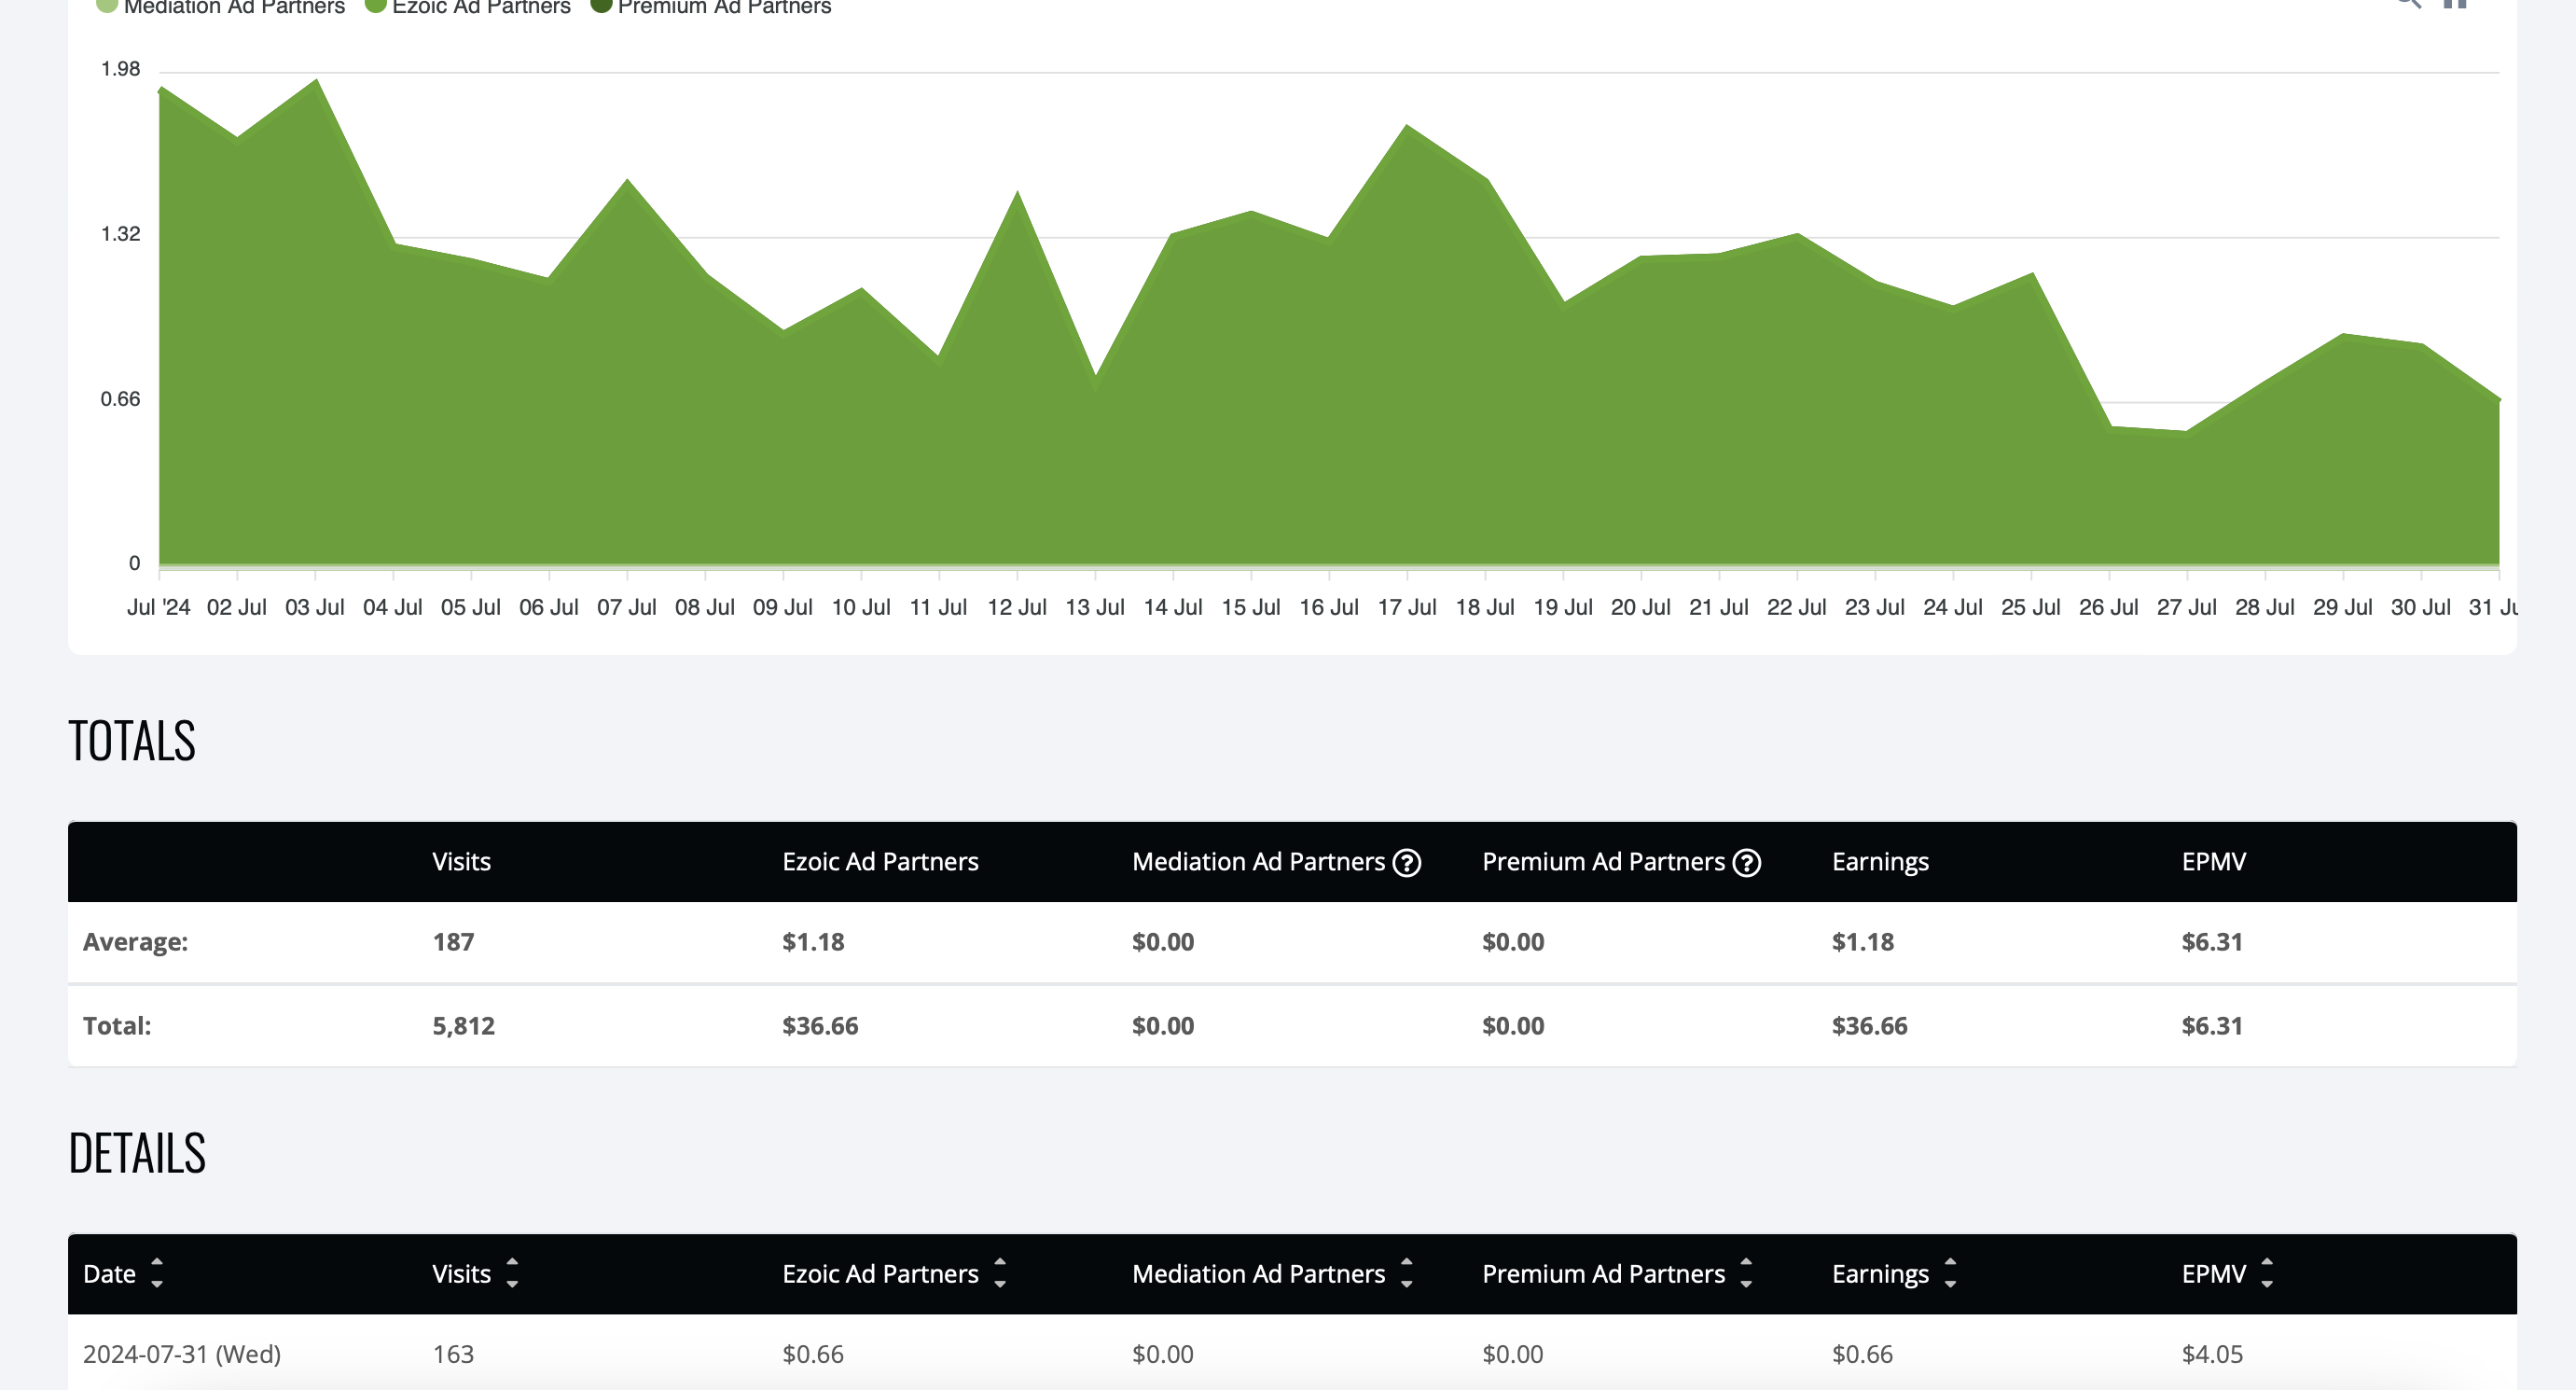Screen dimensions: 2576x1390
Task: Click the 03 Jul peak on chart
Action: 316,80
